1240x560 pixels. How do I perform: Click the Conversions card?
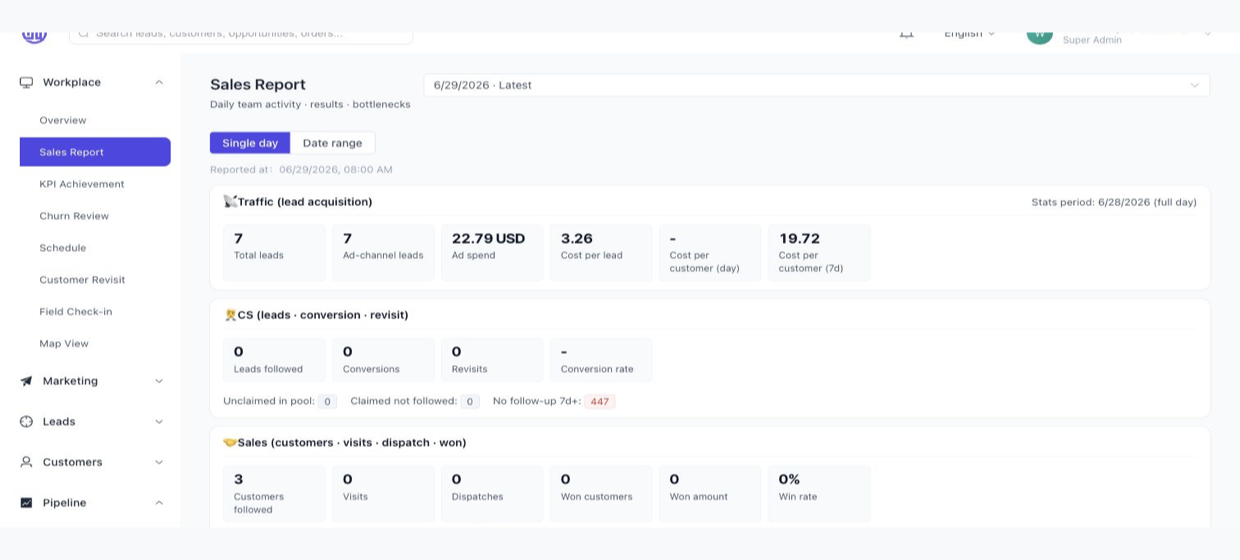(383, 360)
